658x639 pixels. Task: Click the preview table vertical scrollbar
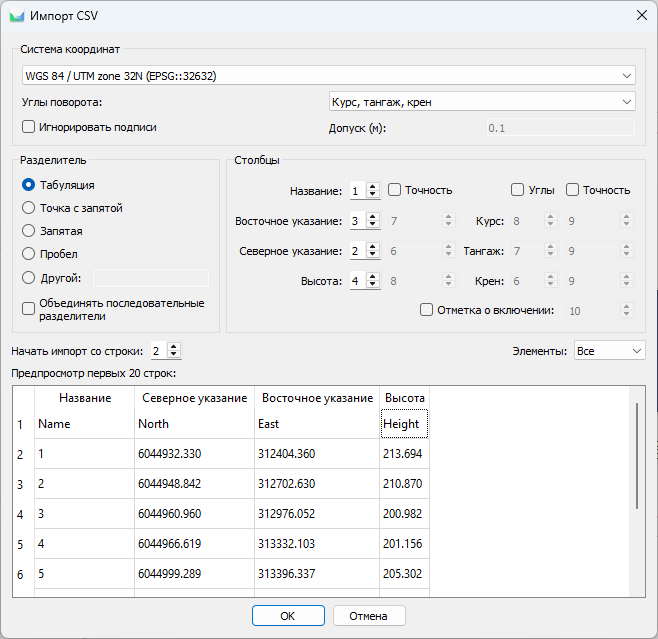(x=637, y=456)
